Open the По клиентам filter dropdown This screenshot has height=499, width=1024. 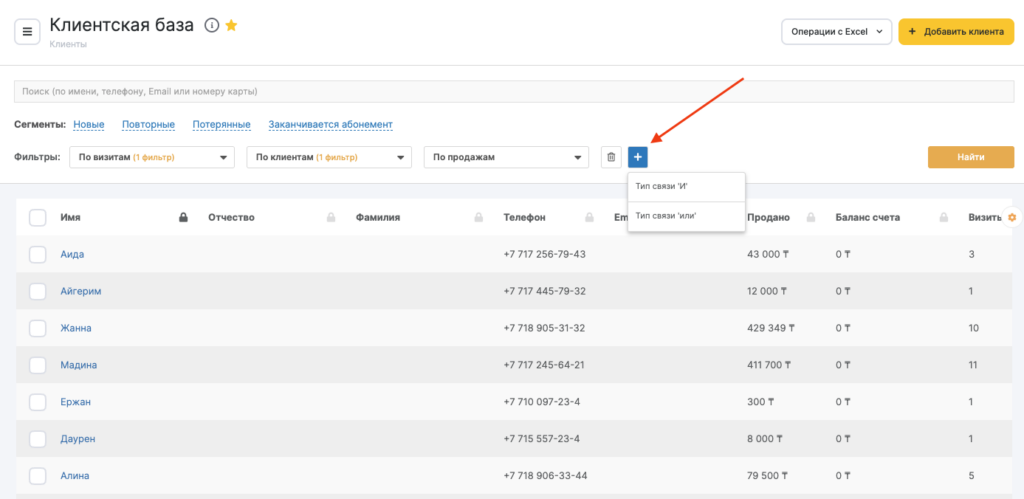329,157
